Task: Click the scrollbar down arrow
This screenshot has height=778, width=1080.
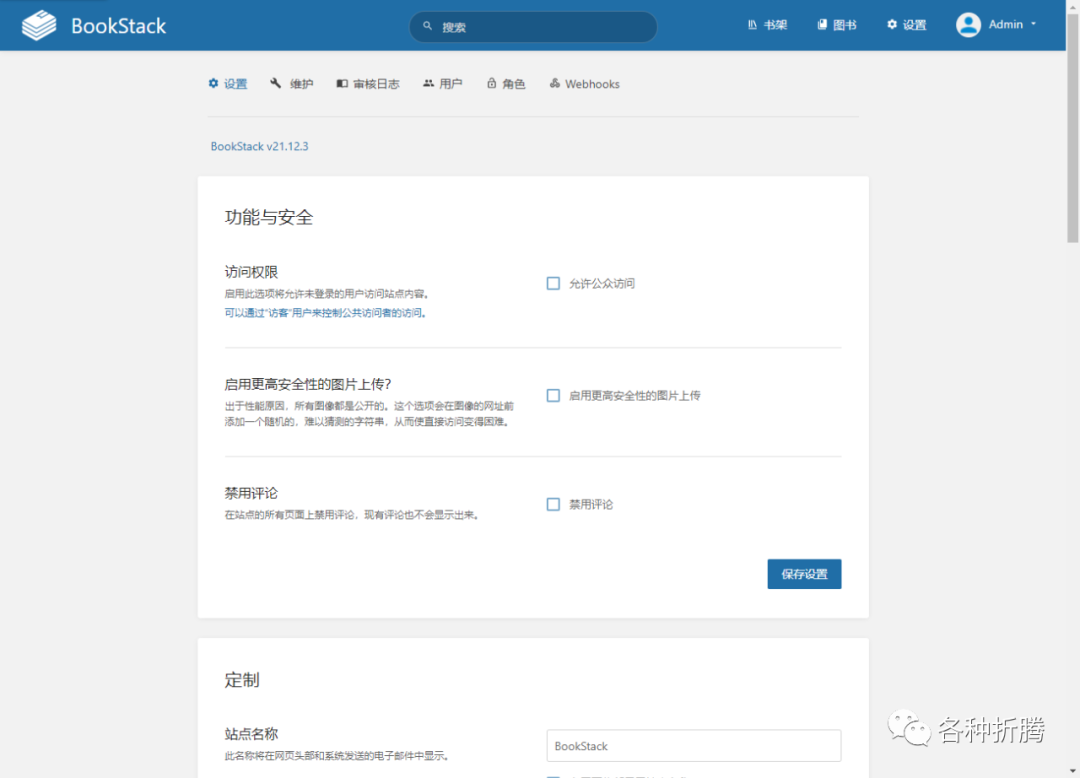Action: [x=1072, y=771]
